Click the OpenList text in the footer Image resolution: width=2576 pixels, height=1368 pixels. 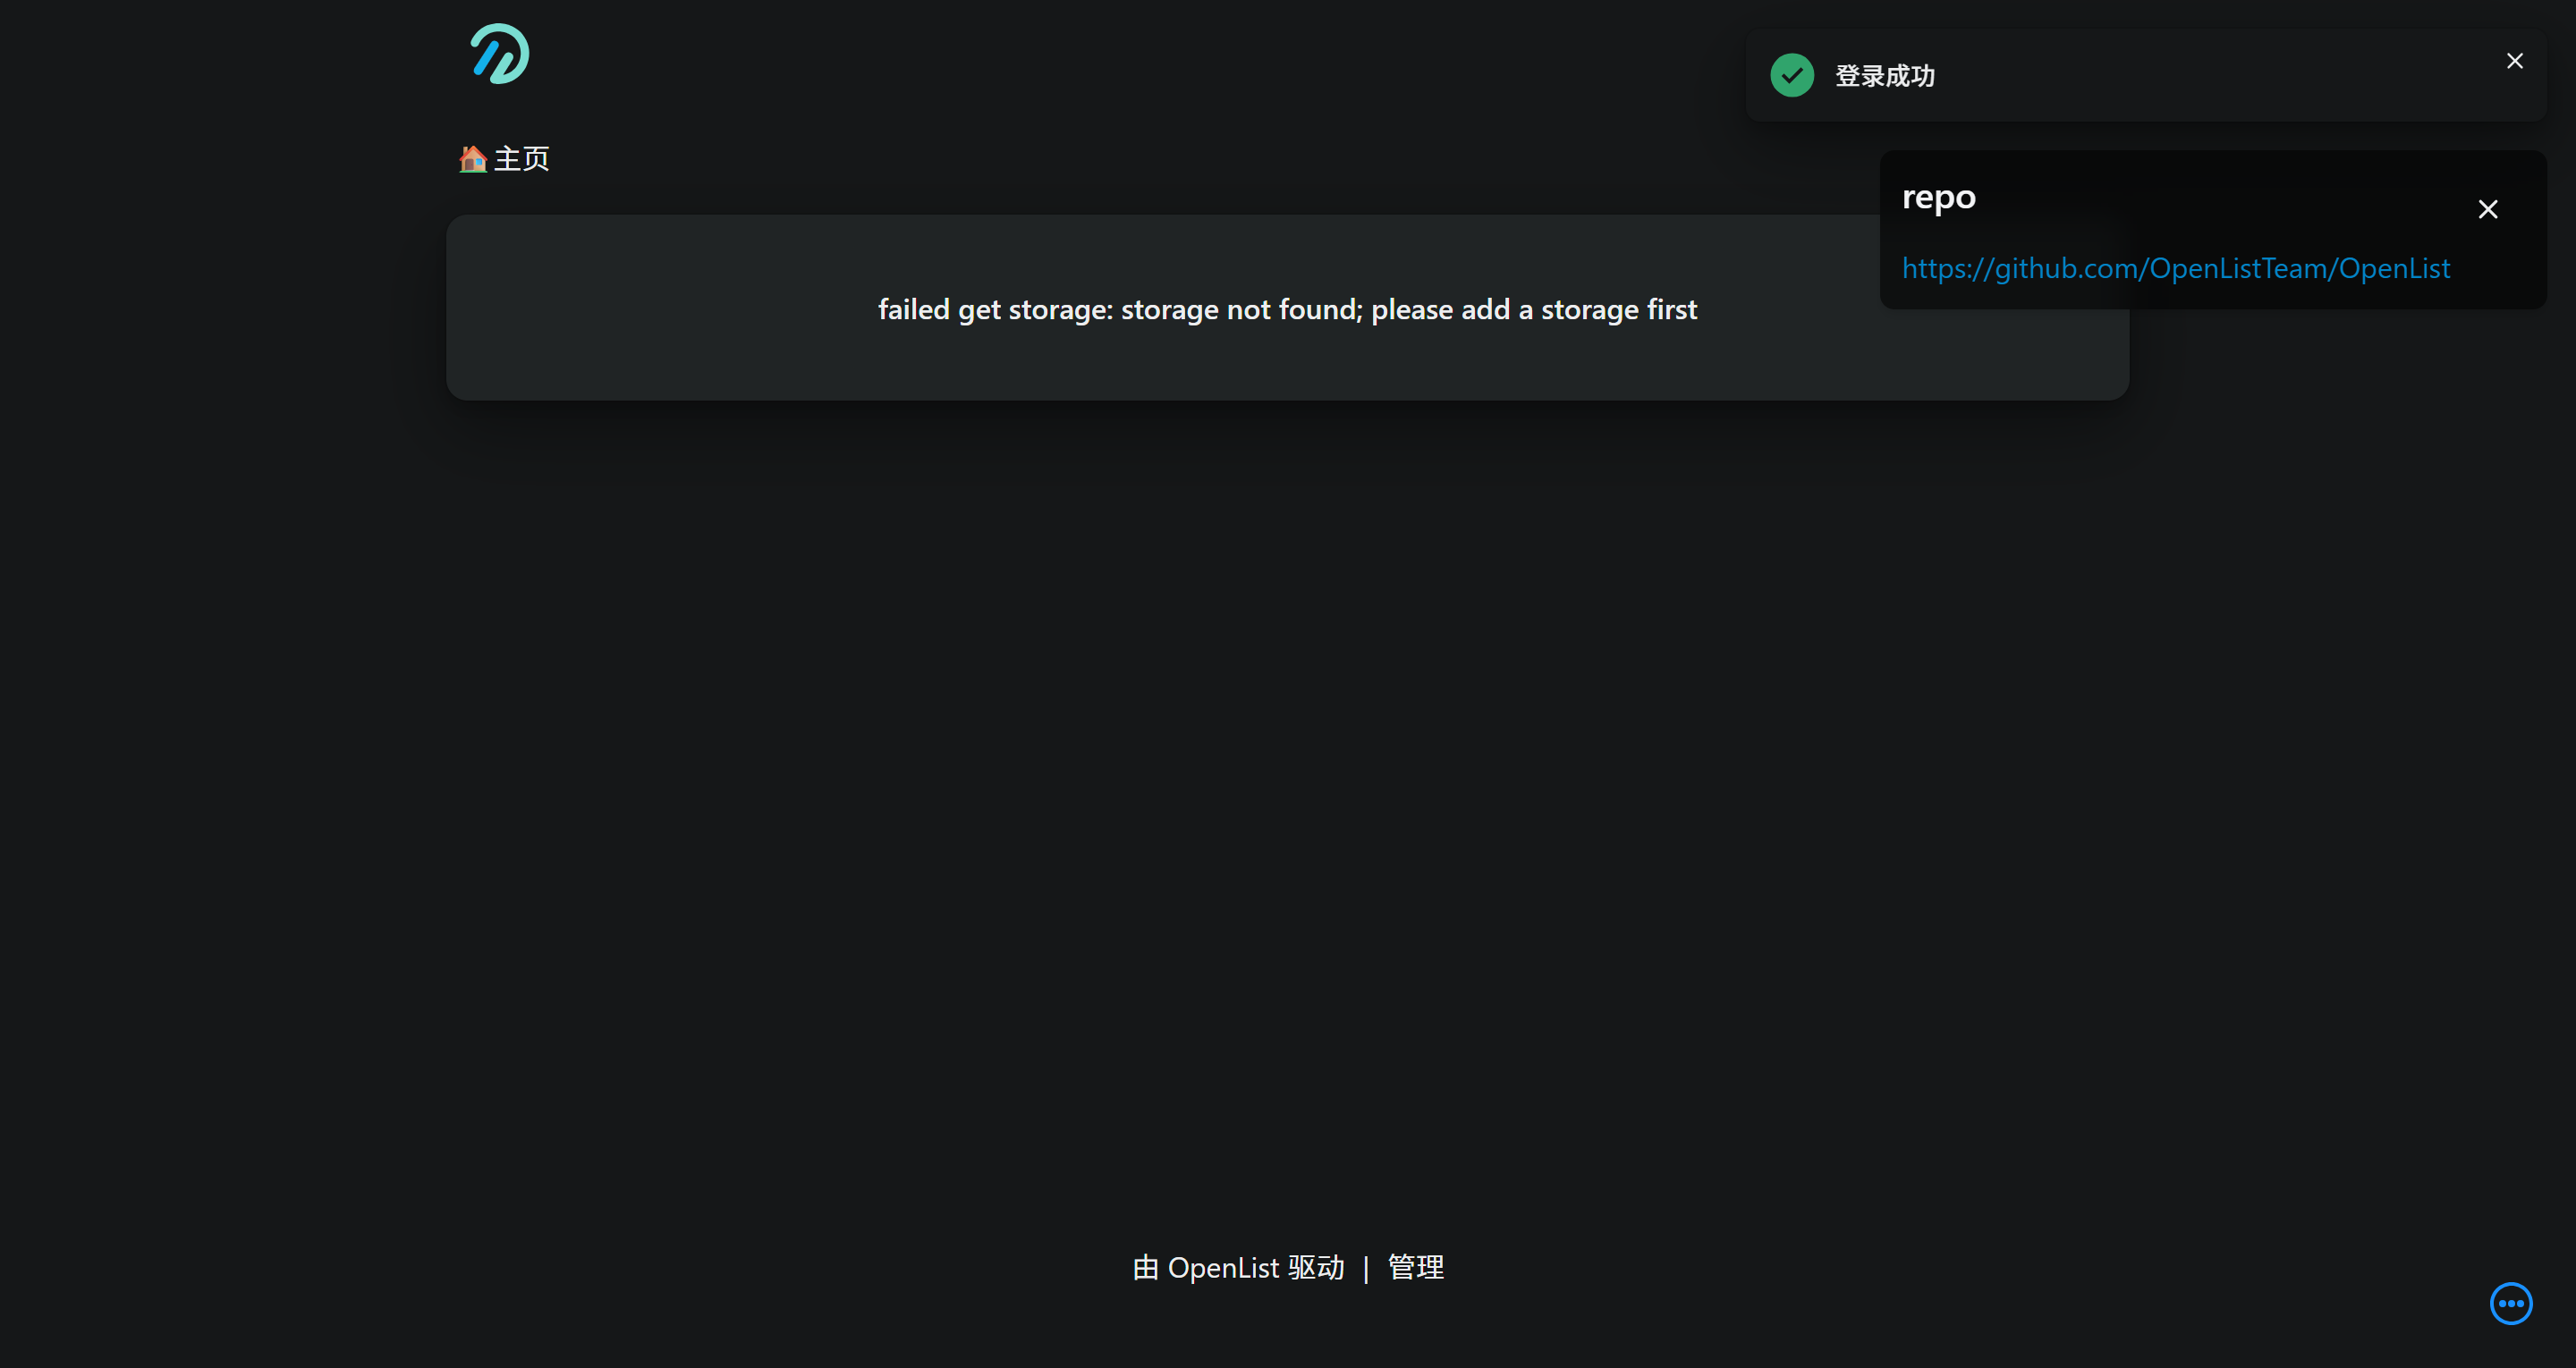pos(1222,1267)
